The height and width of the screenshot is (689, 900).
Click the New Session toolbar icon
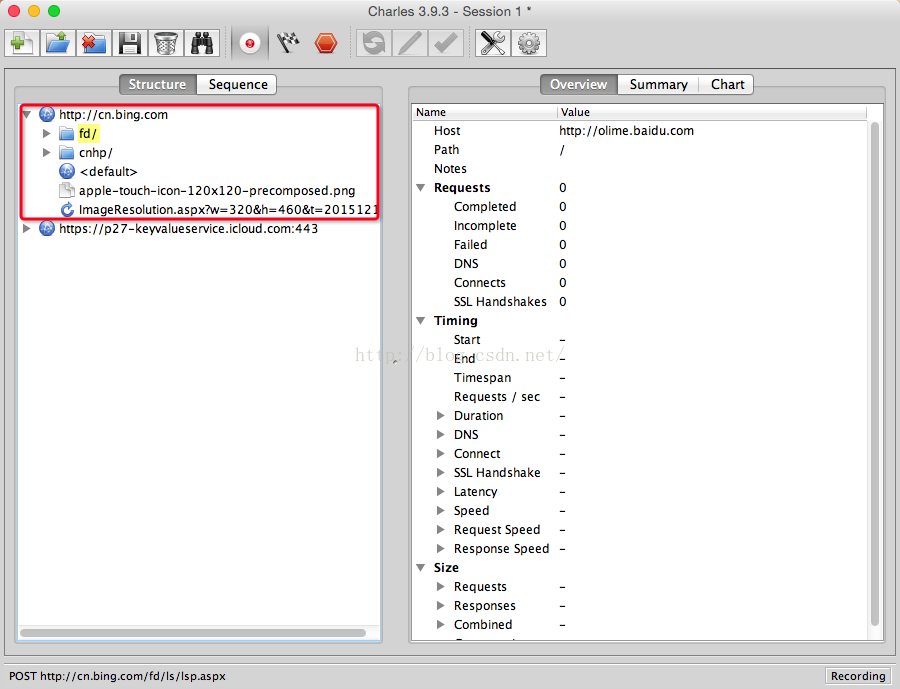coord(22,43)
